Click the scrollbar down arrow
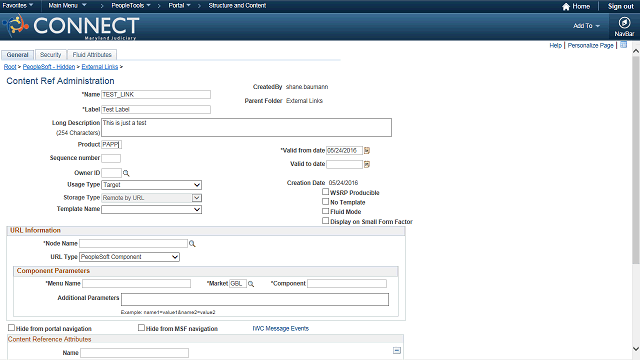 (636, 349)
